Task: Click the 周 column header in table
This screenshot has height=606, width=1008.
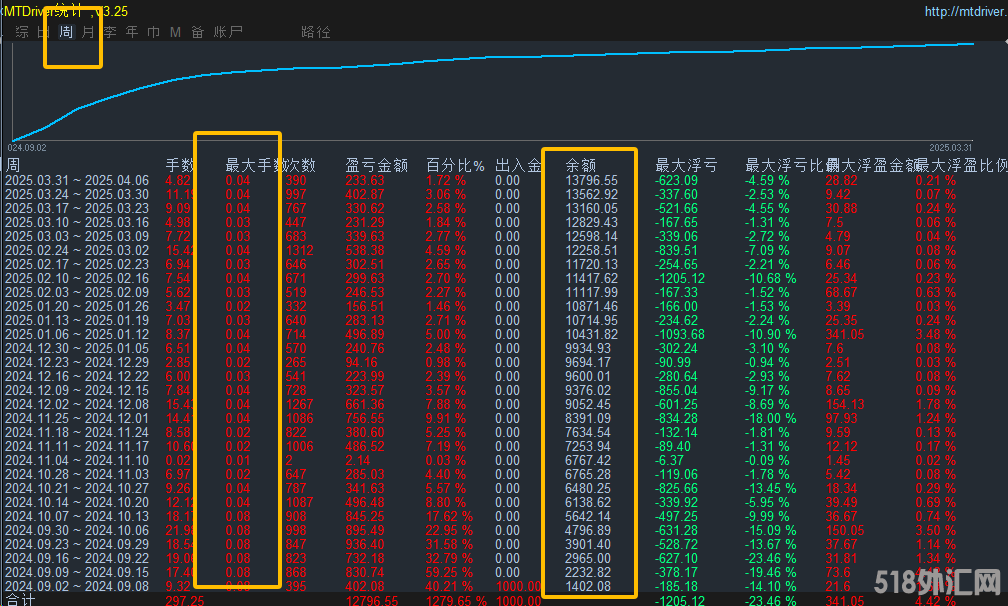Action: (x=13, y=165)
